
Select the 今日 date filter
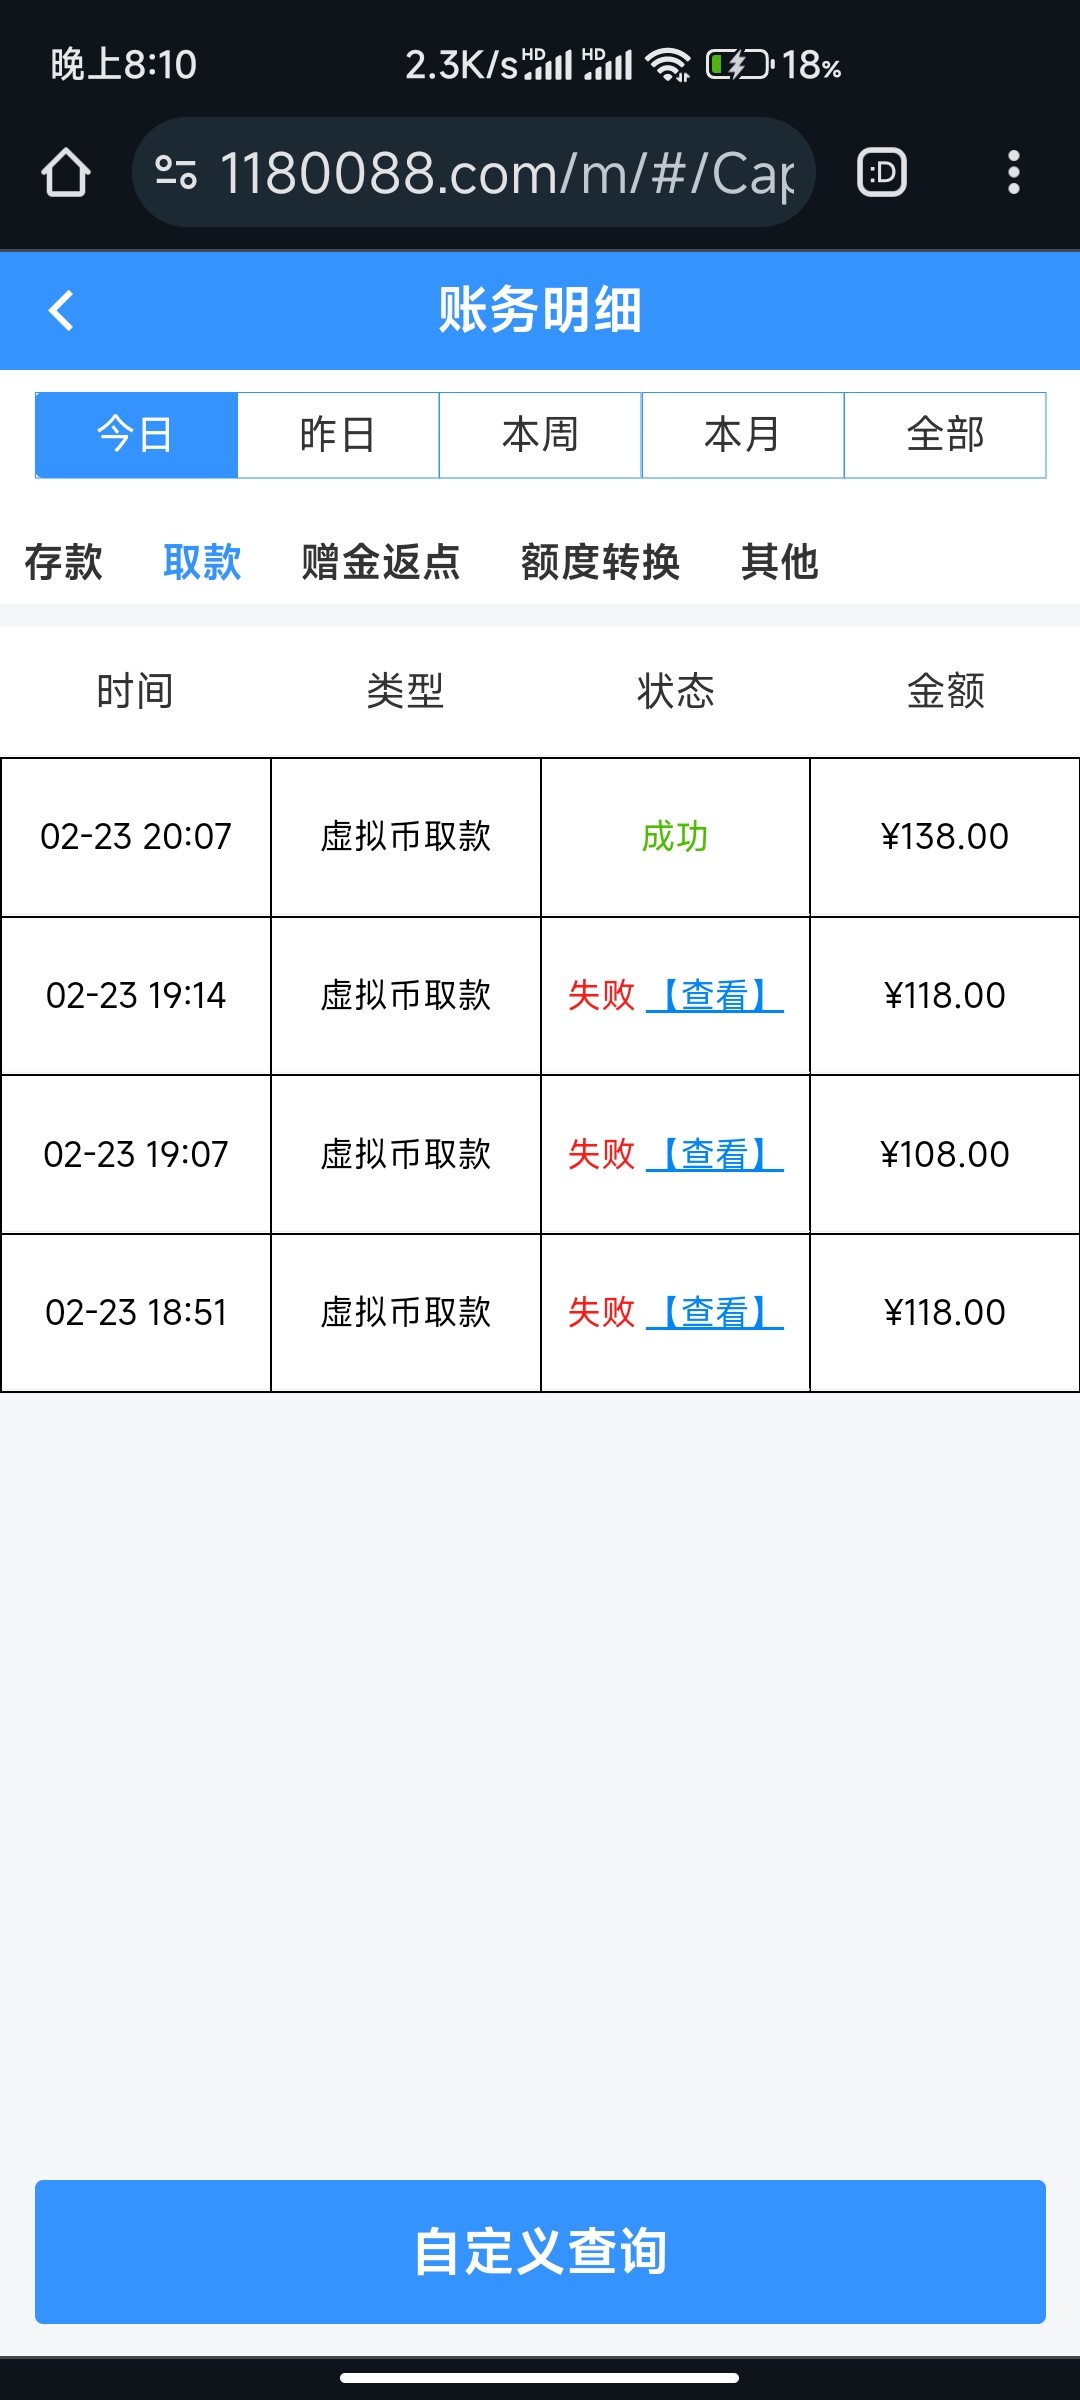136,435
